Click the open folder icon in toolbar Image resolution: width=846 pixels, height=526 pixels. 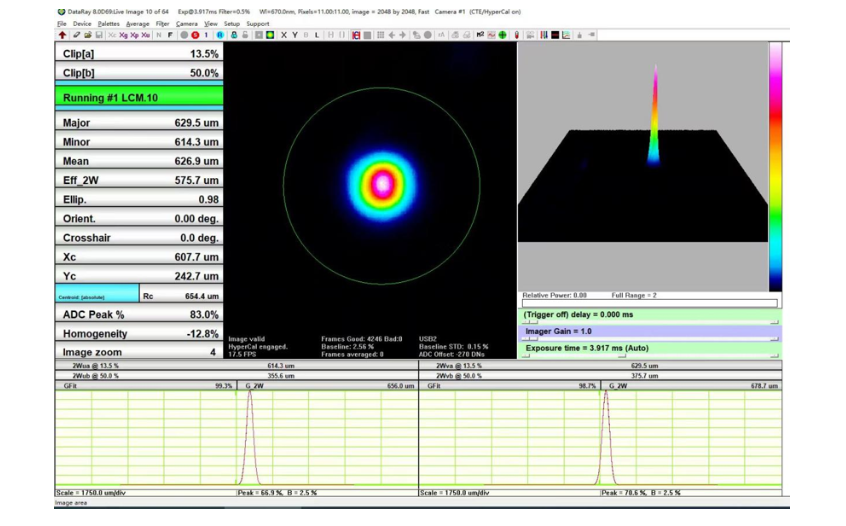pos(87,35)
